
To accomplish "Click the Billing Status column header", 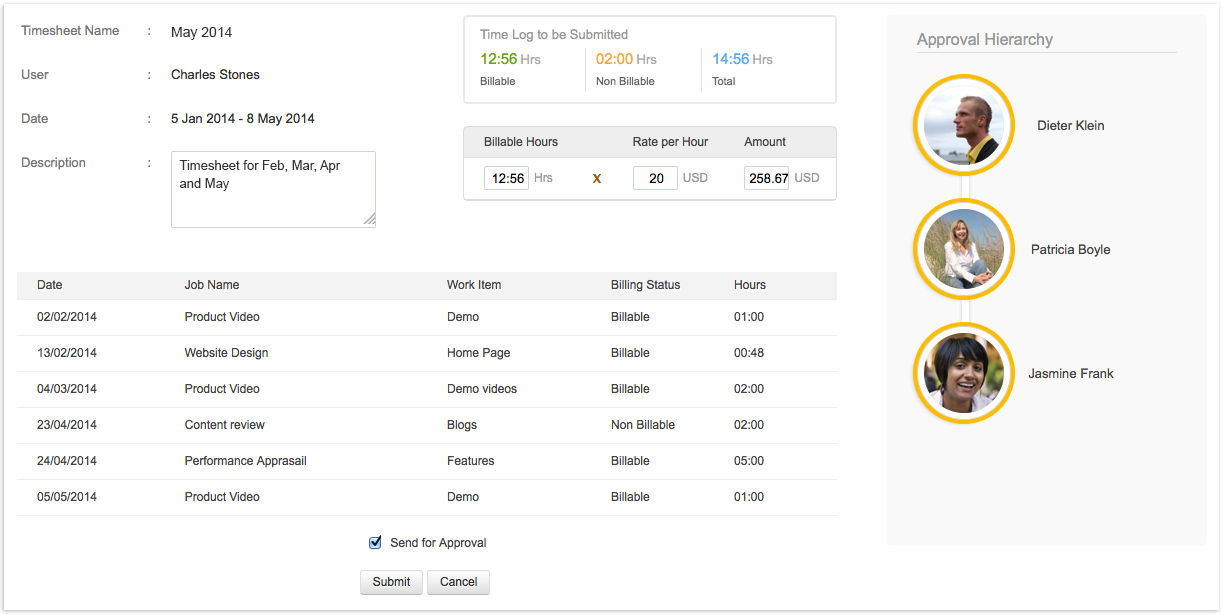I will coord(645,285).
